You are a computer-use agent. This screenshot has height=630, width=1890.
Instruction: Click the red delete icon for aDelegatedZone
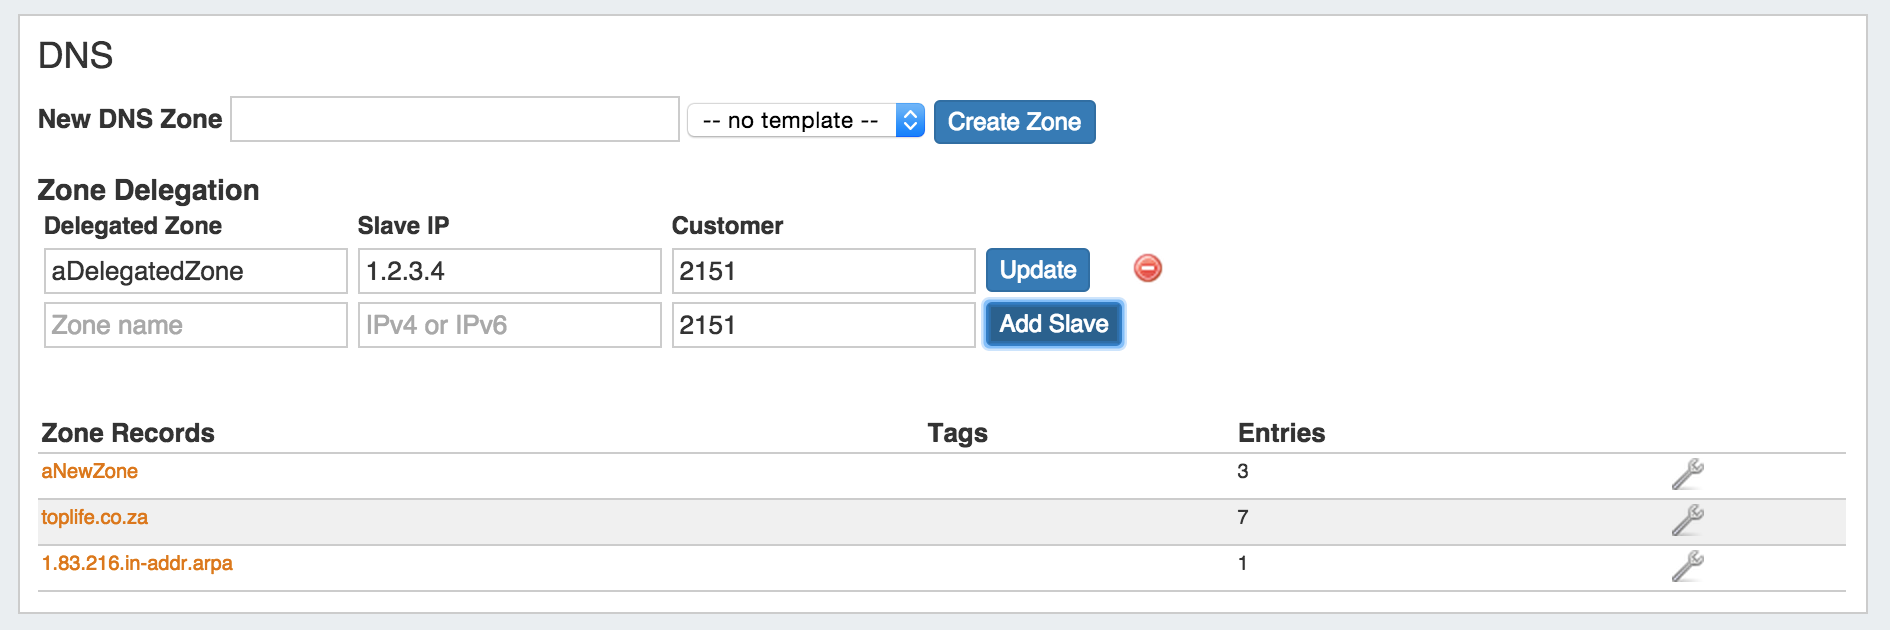click(1147, 268)
